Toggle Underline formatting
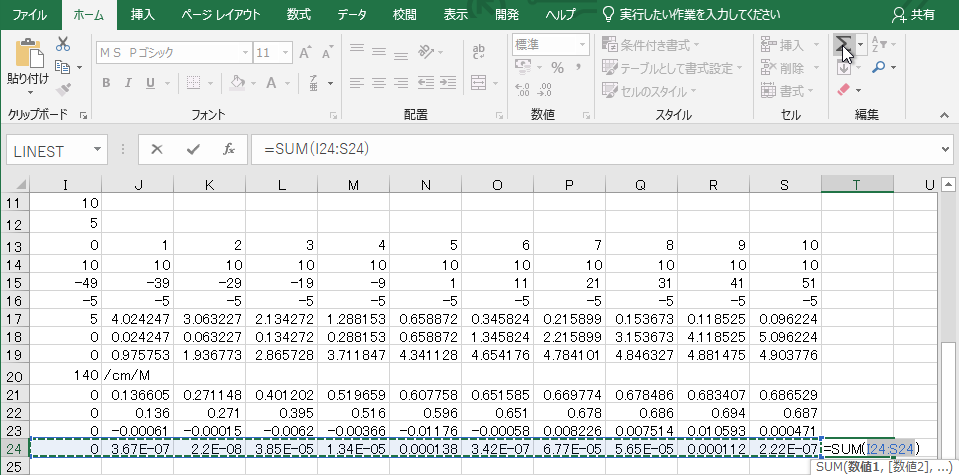This screenshot has width=959, height=475. click(150, 83)
